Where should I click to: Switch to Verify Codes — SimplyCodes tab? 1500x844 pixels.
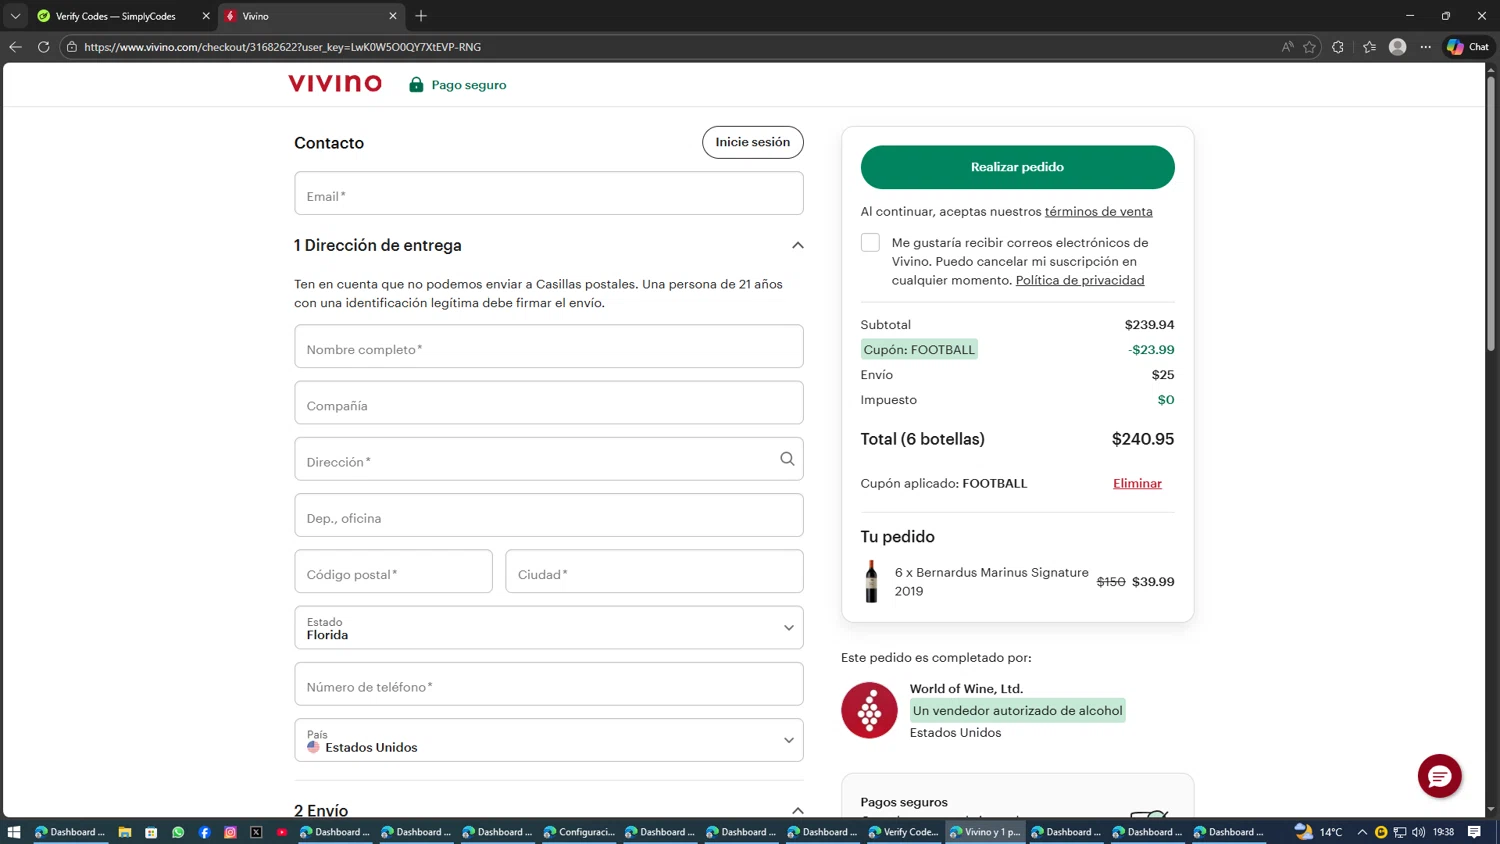[114, 16]
